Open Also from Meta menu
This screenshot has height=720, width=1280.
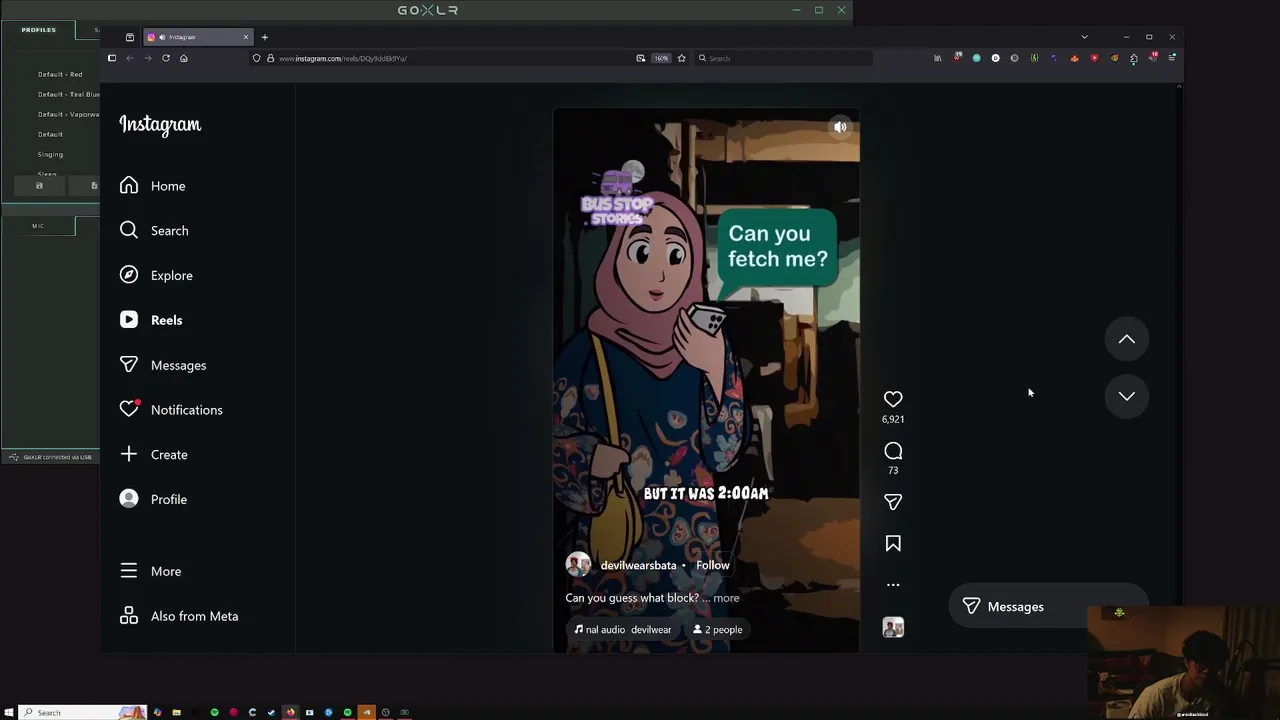(178, 616)
